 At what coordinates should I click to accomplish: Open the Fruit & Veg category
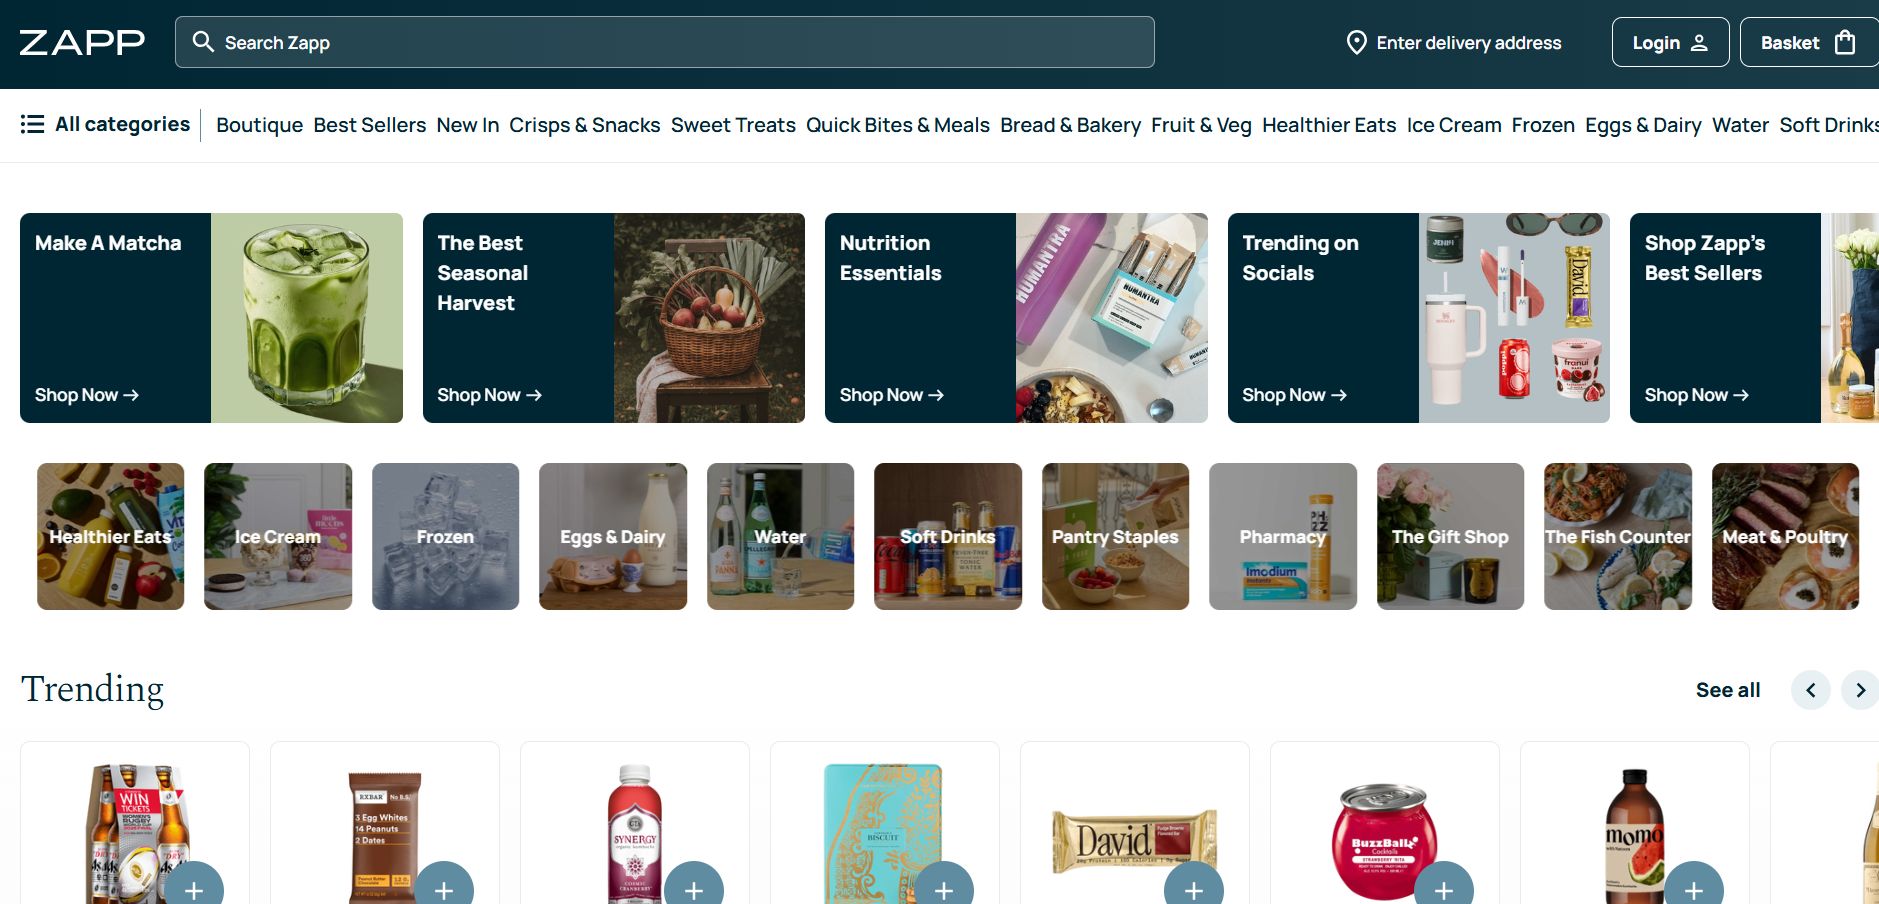pos(1201,125)
